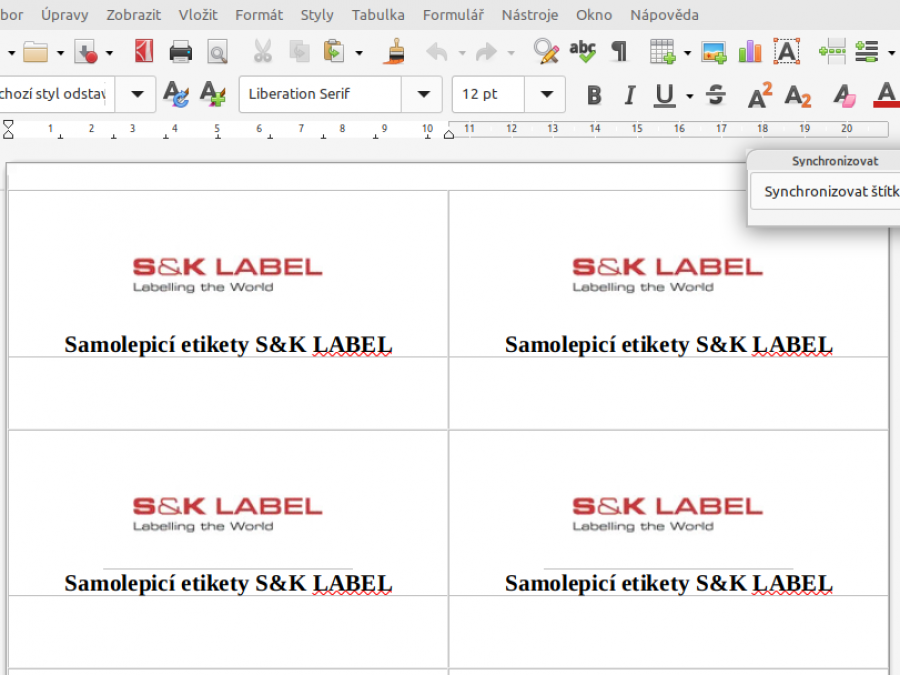900x675 pixels.
Task: Open underline style dropdown arrow
Action: 689,96
